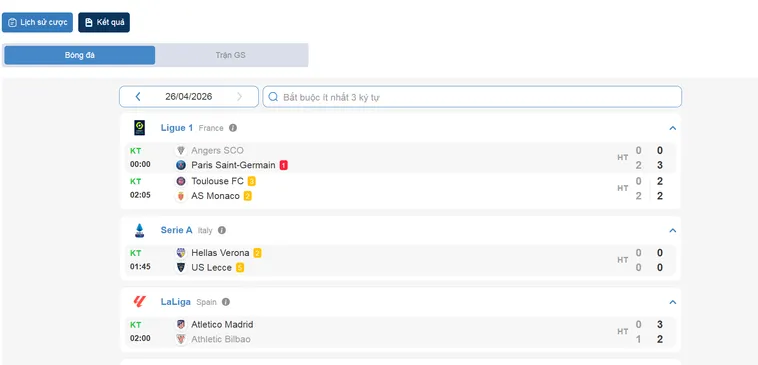Click the Paris Saint-Germain team crest
The width and height of the screenshot is (758, 365).
[181, 165]
